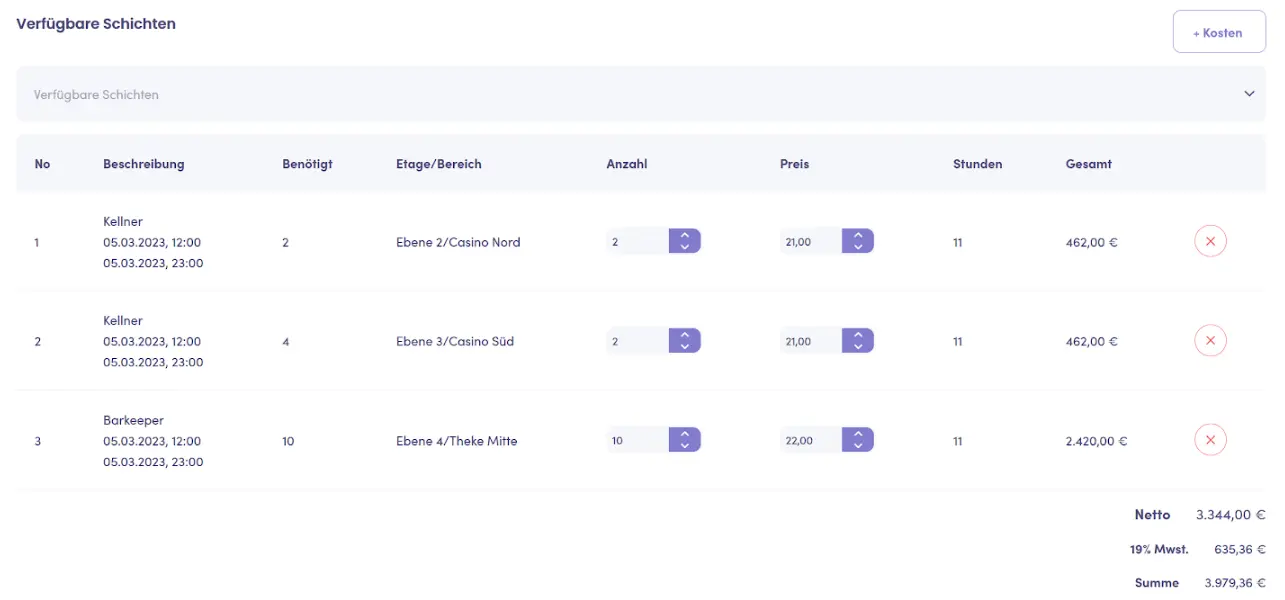The height and width of the screenshot is (600, 1285).
Task: Increase Anzahl for Casino Süd row
Action: [x=684, y=335]
